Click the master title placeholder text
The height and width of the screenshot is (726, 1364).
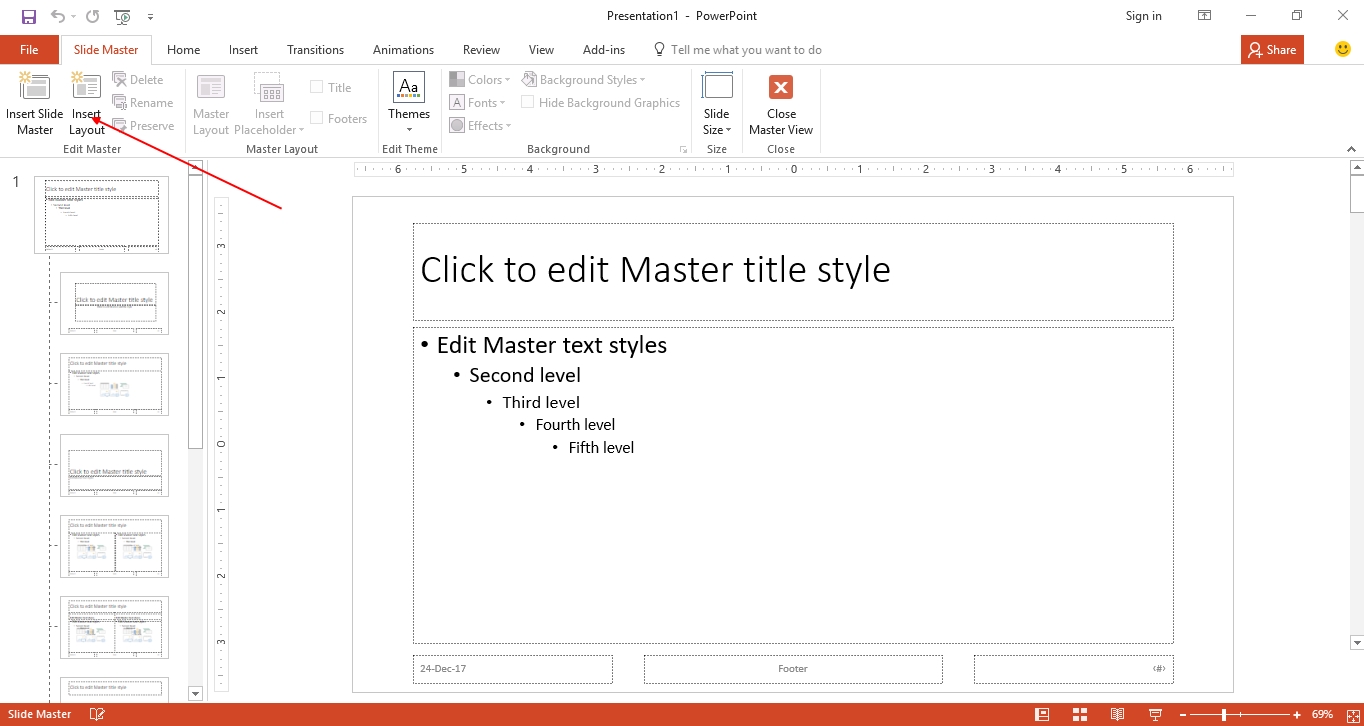pos(655,270)
